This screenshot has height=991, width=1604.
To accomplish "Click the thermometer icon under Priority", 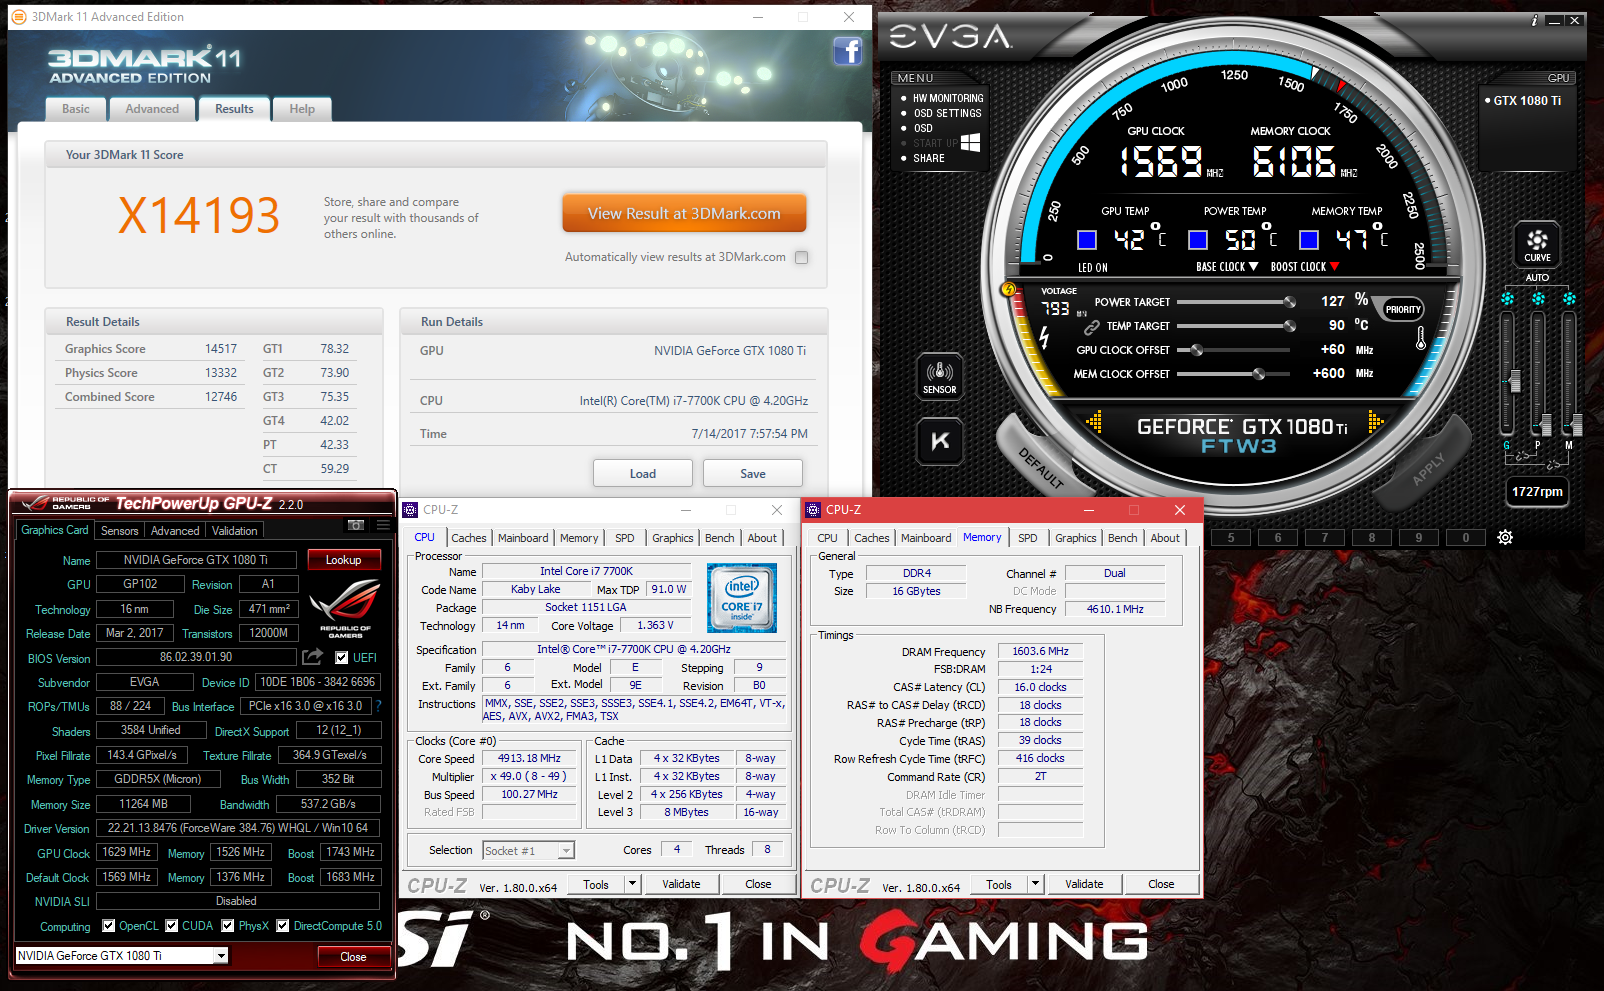I will pos(1421,338).
